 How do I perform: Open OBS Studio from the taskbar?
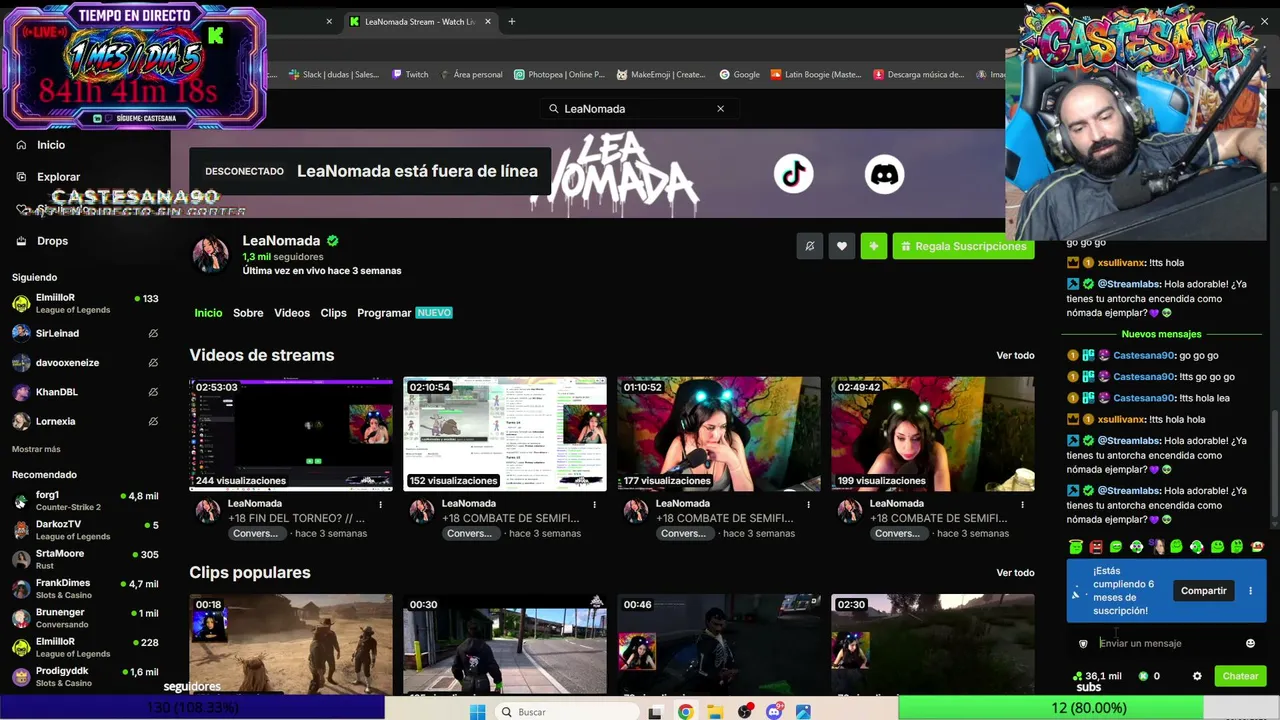(745, 712)
